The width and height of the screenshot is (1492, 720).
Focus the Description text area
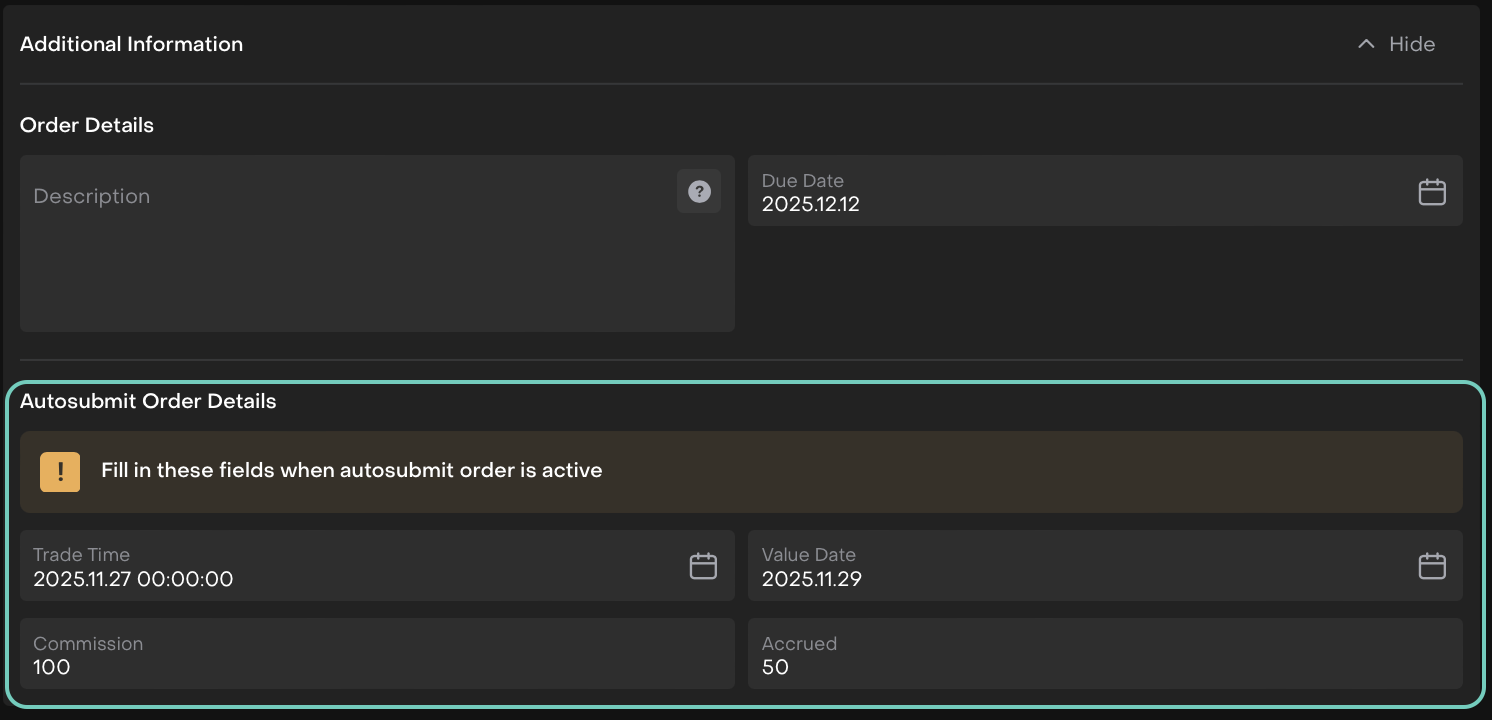click(x=350, y=260)
